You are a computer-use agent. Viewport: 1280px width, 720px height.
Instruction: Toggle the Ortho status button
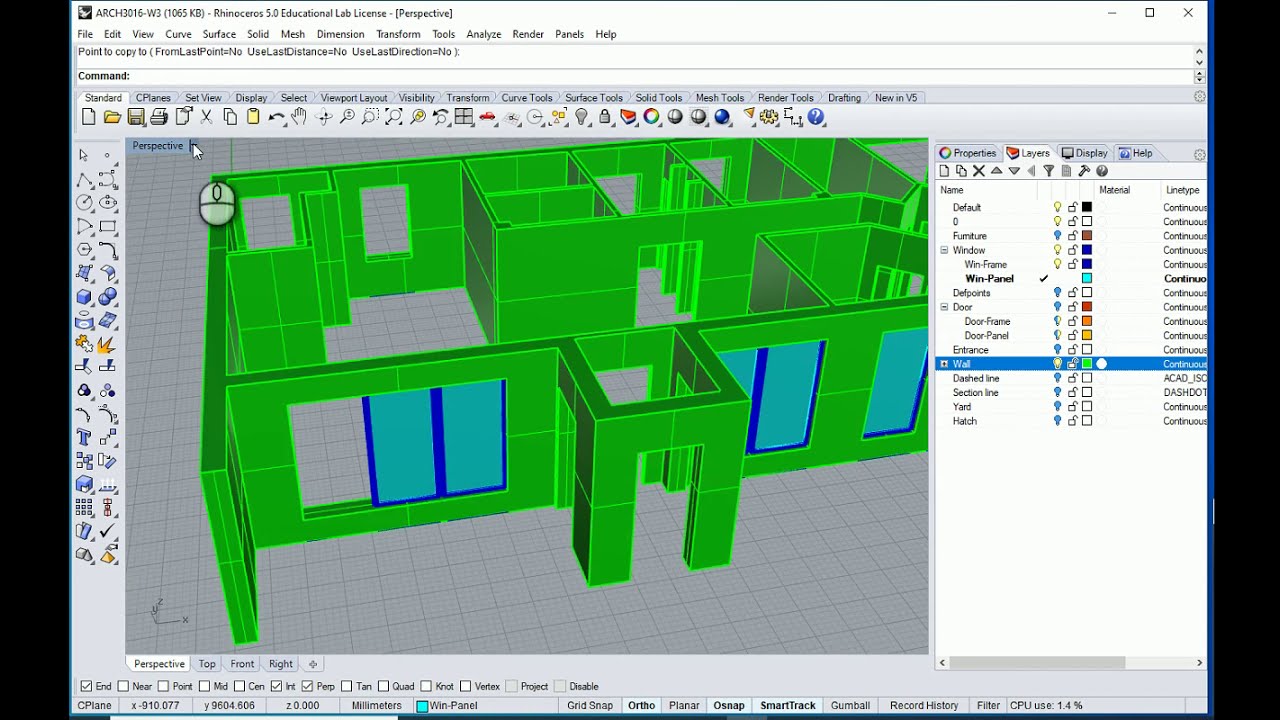[641, 706]
